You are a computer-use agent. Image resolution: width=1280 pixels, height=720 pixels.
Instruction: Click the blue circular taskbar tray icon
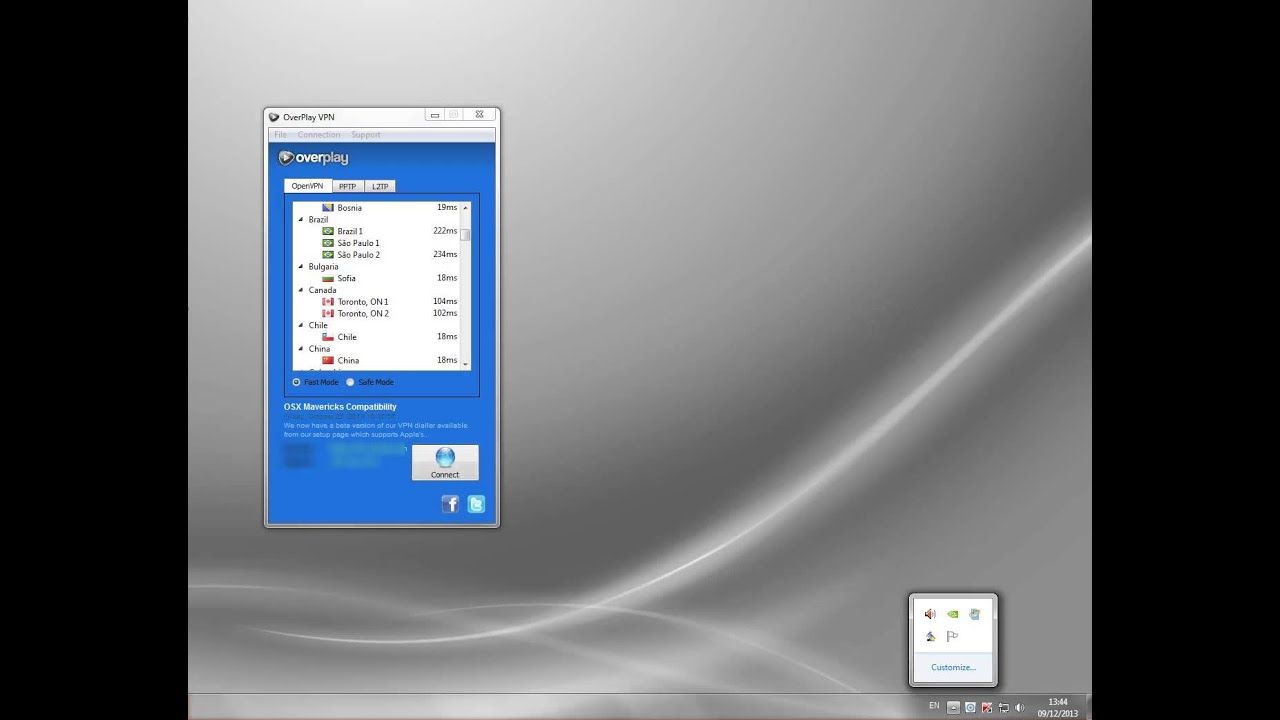tap(970, 707)
